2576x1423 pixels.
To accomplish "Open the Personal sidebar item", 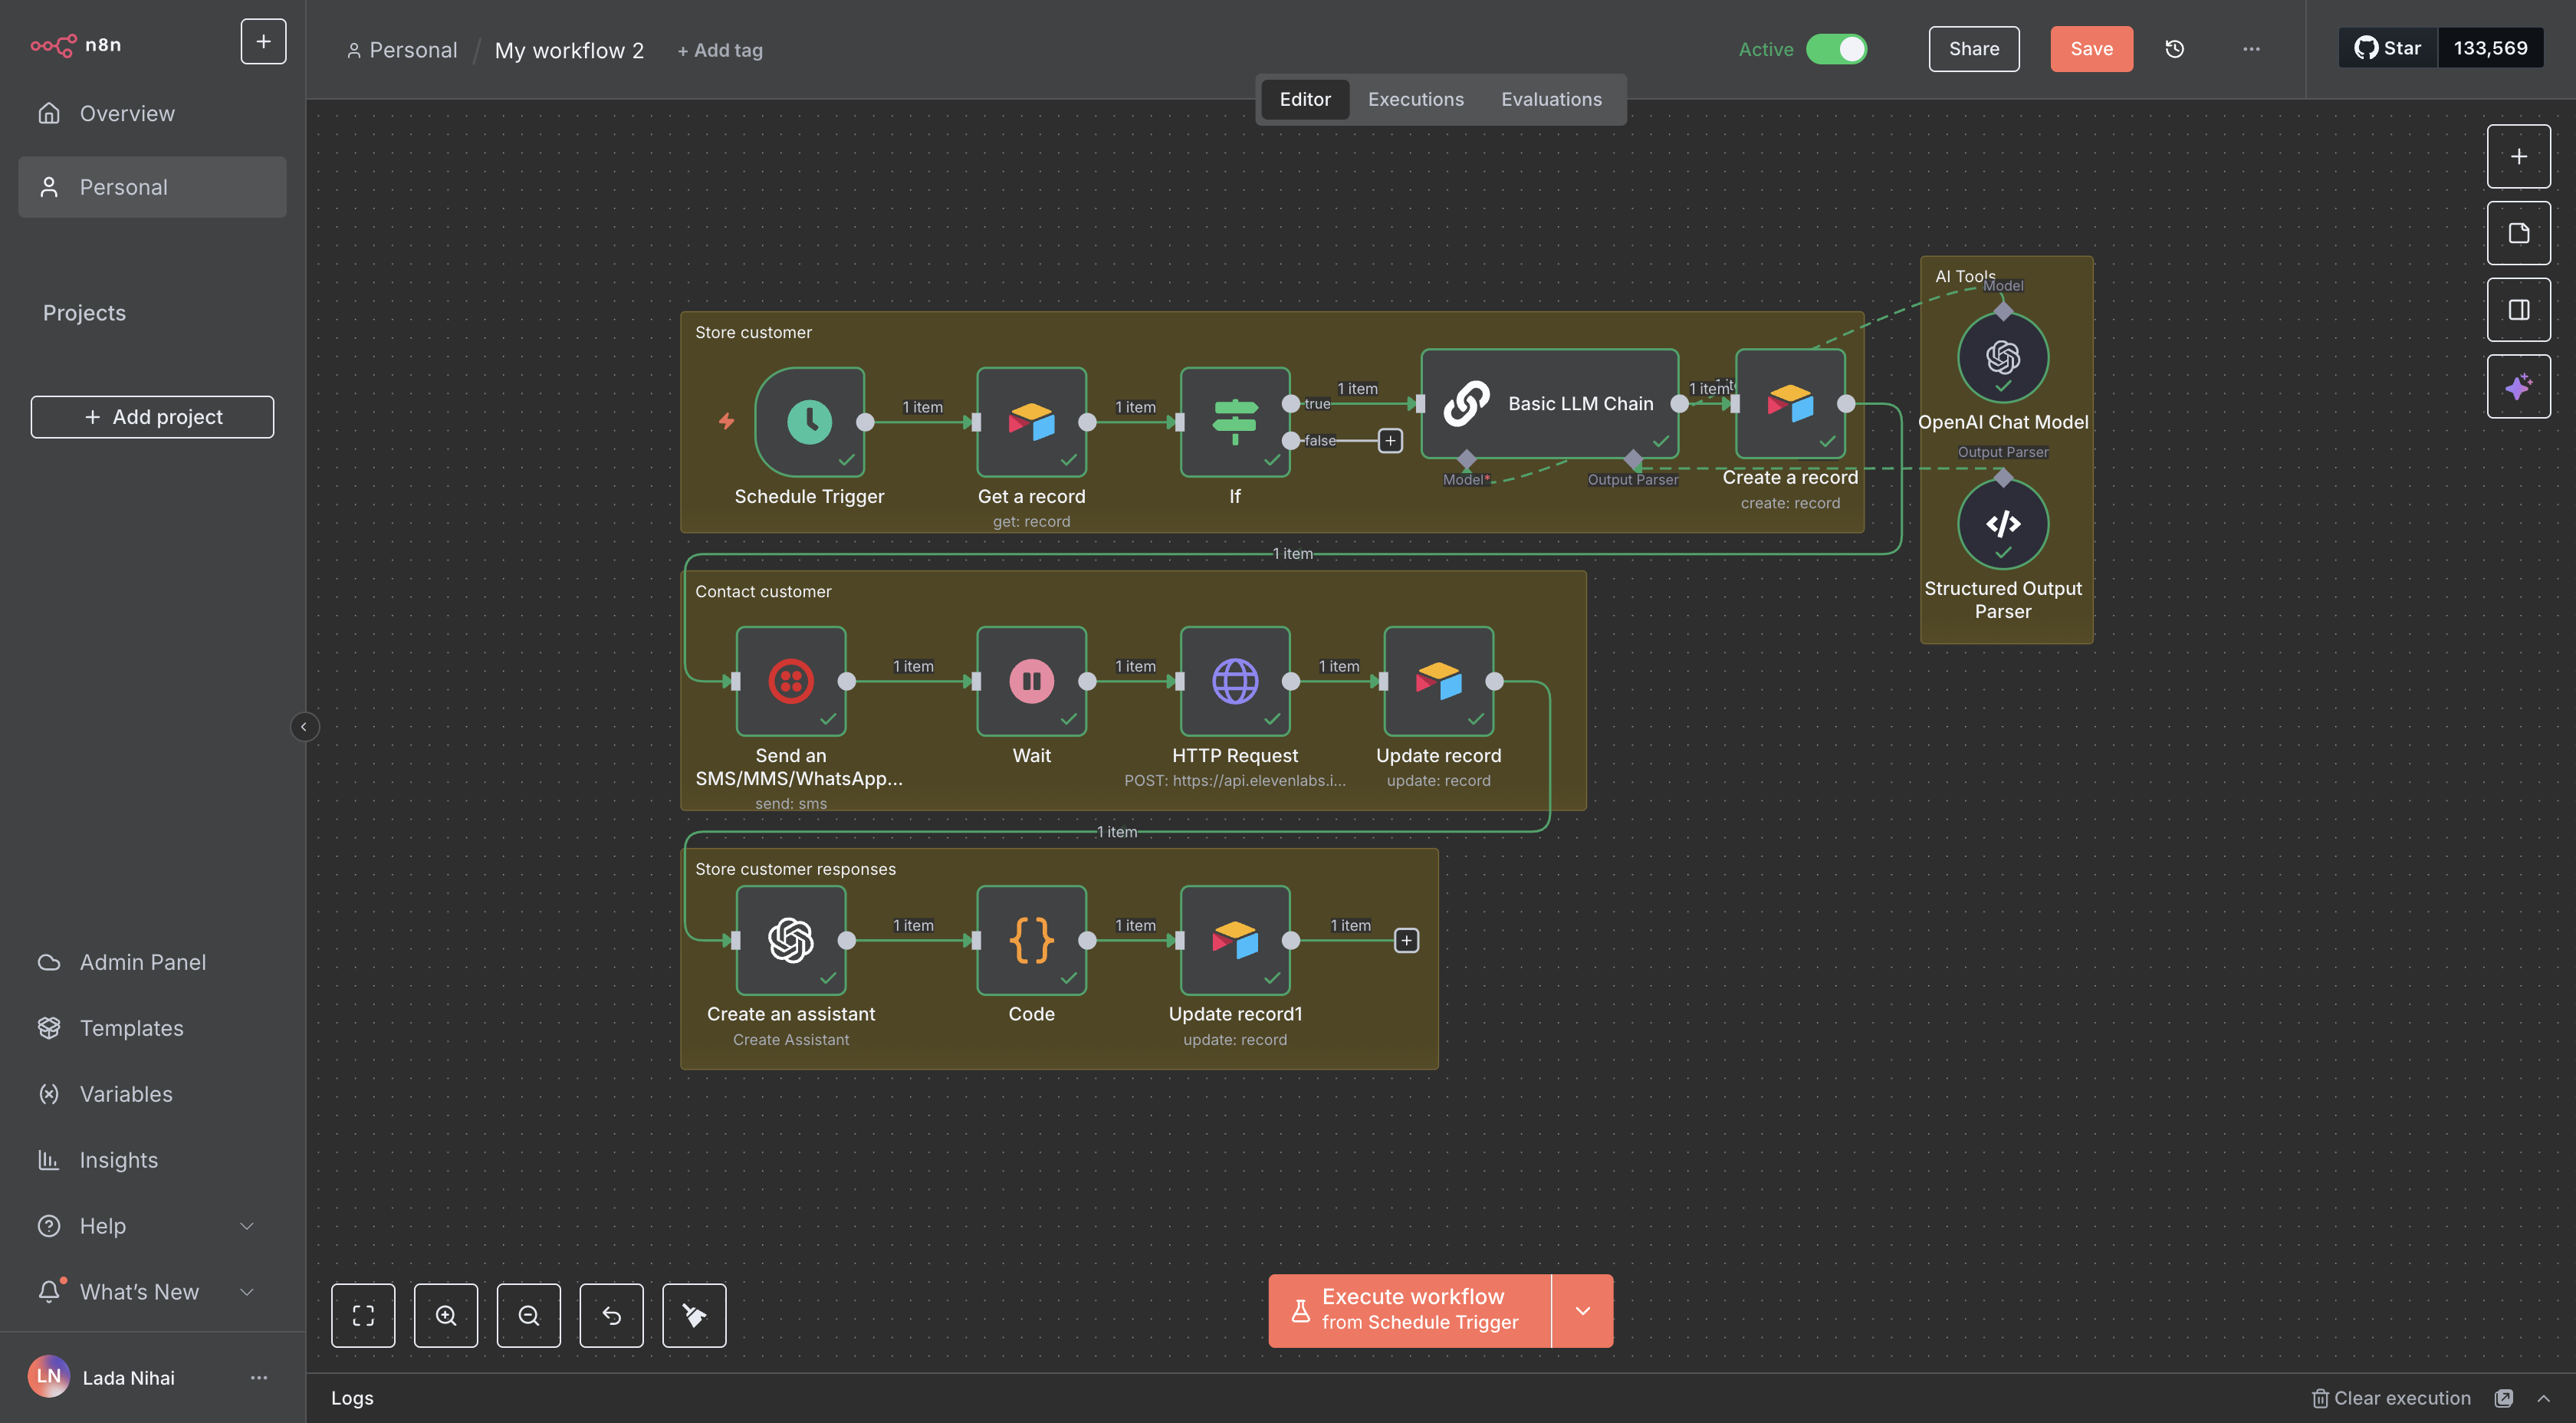I will pos(151,187).
